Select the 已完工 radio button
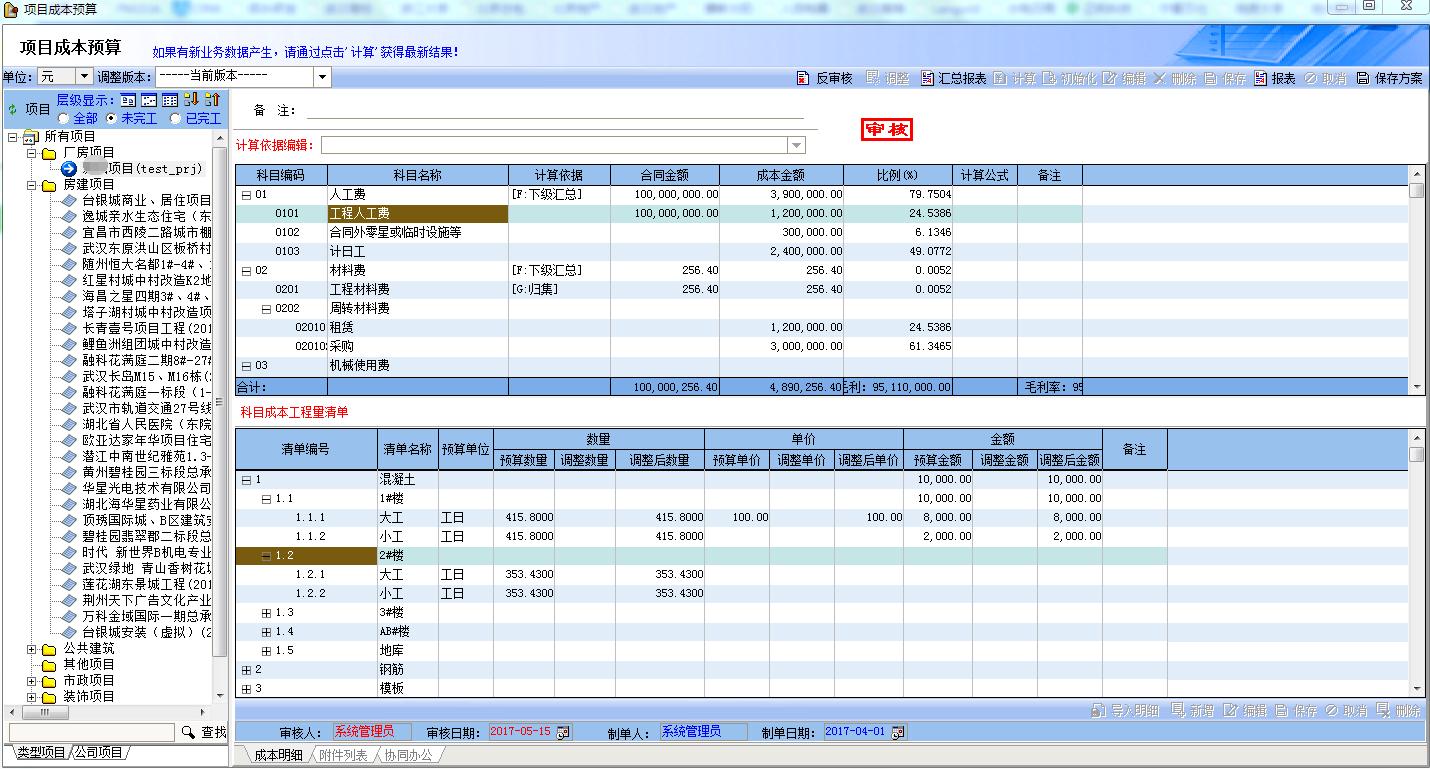This screenshot has height=769, width=1430. tap(176, 118)
